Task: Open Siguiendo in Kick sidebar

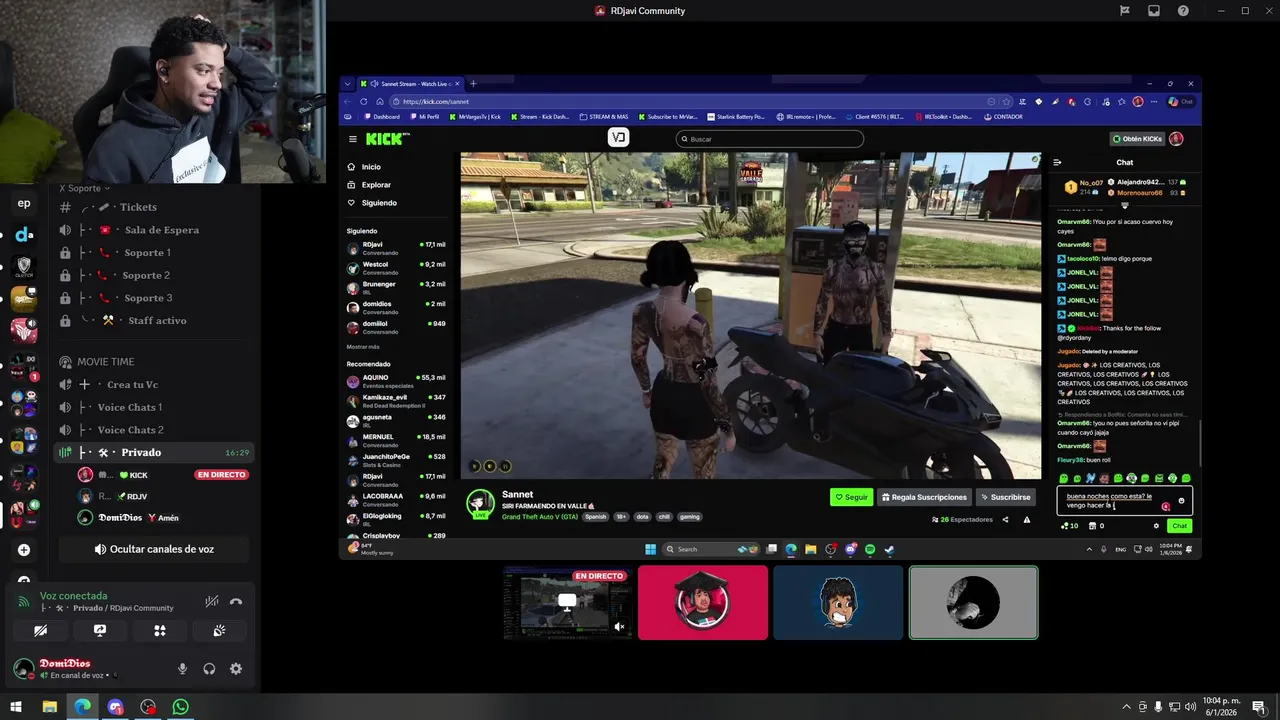Action: (x=379, y=203)
